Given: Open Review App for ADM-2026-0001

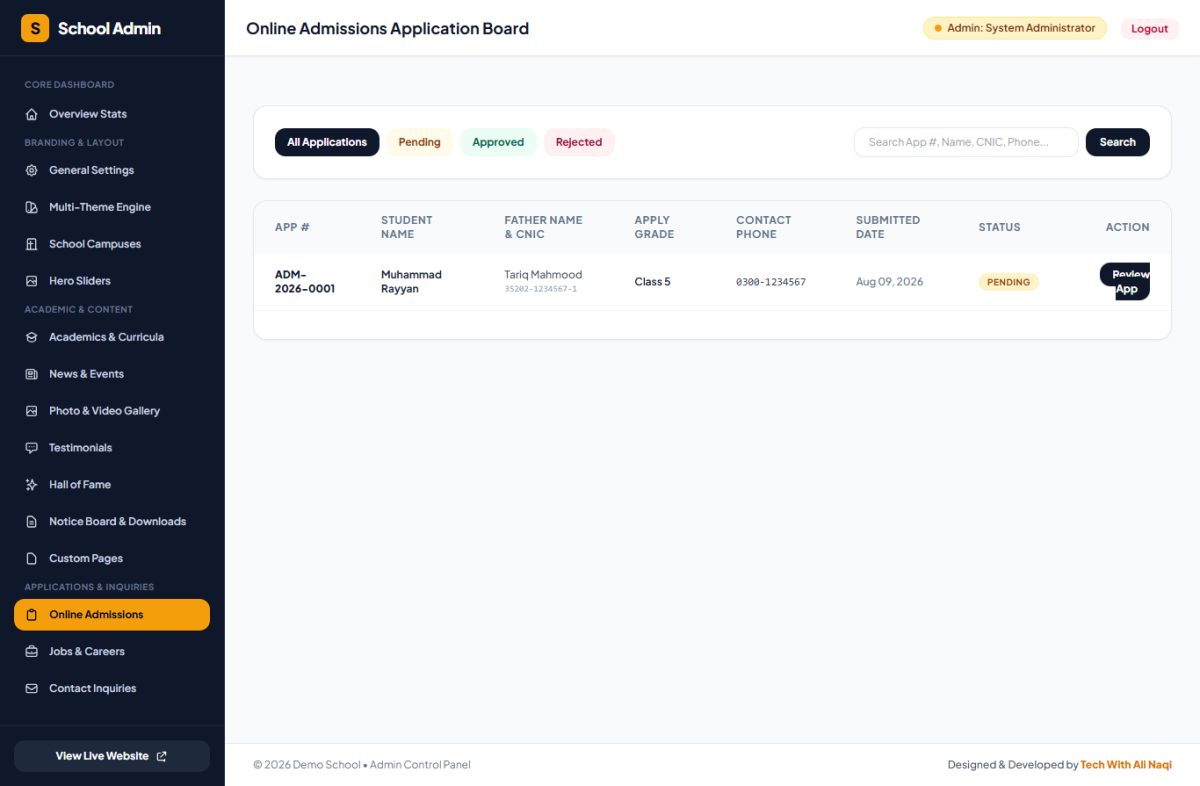Looking at the screenshot, I should click(x=1126, y=282).
